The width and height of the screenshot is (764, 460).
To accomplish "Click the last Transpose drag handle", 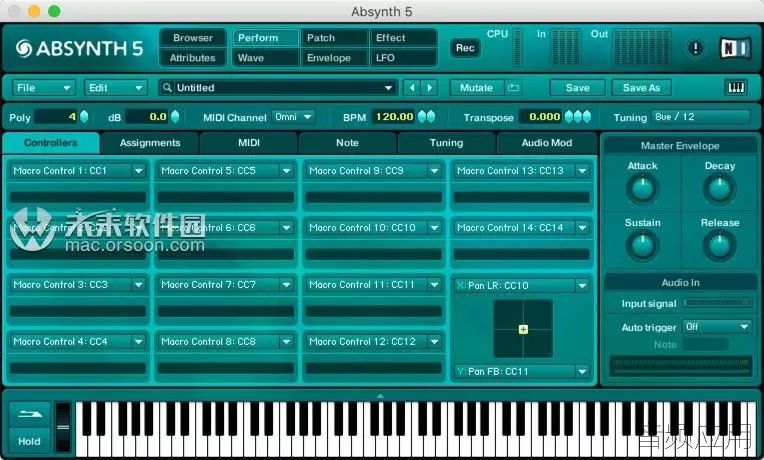I will (587, 116).
